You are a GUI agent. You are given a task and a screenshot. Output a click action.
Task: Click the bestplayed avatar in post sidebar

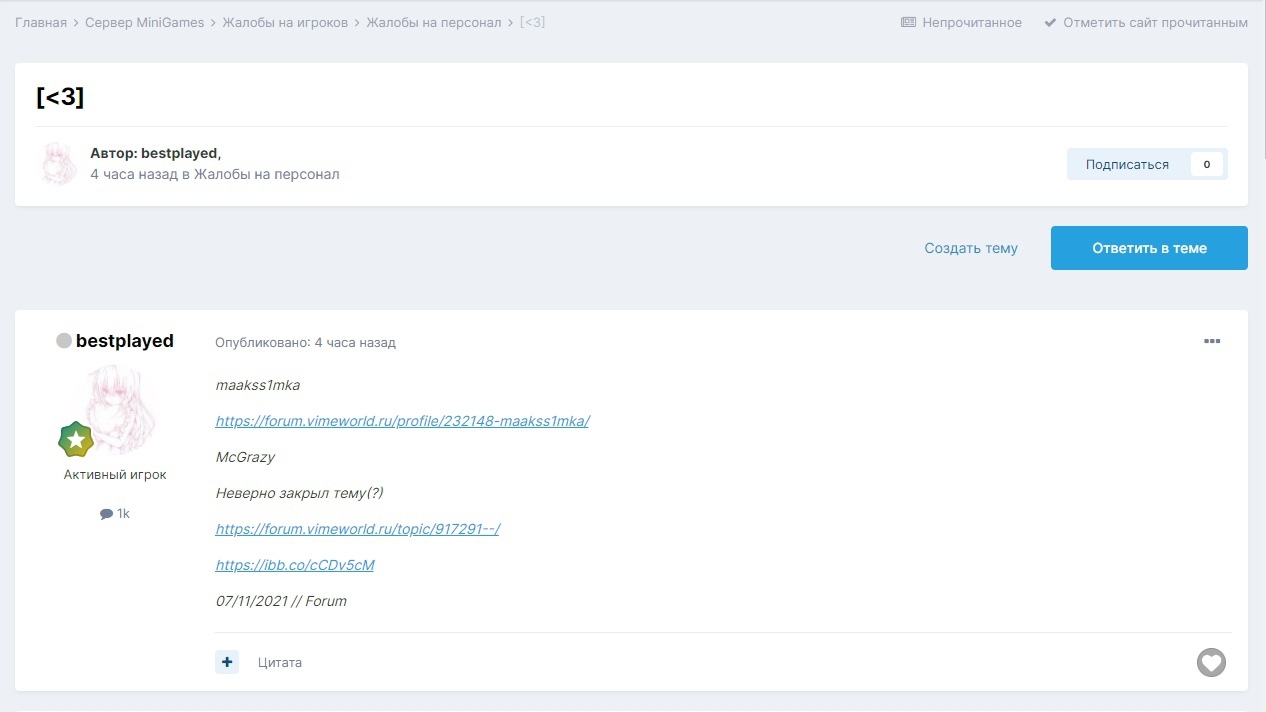[x=120, y=410]
